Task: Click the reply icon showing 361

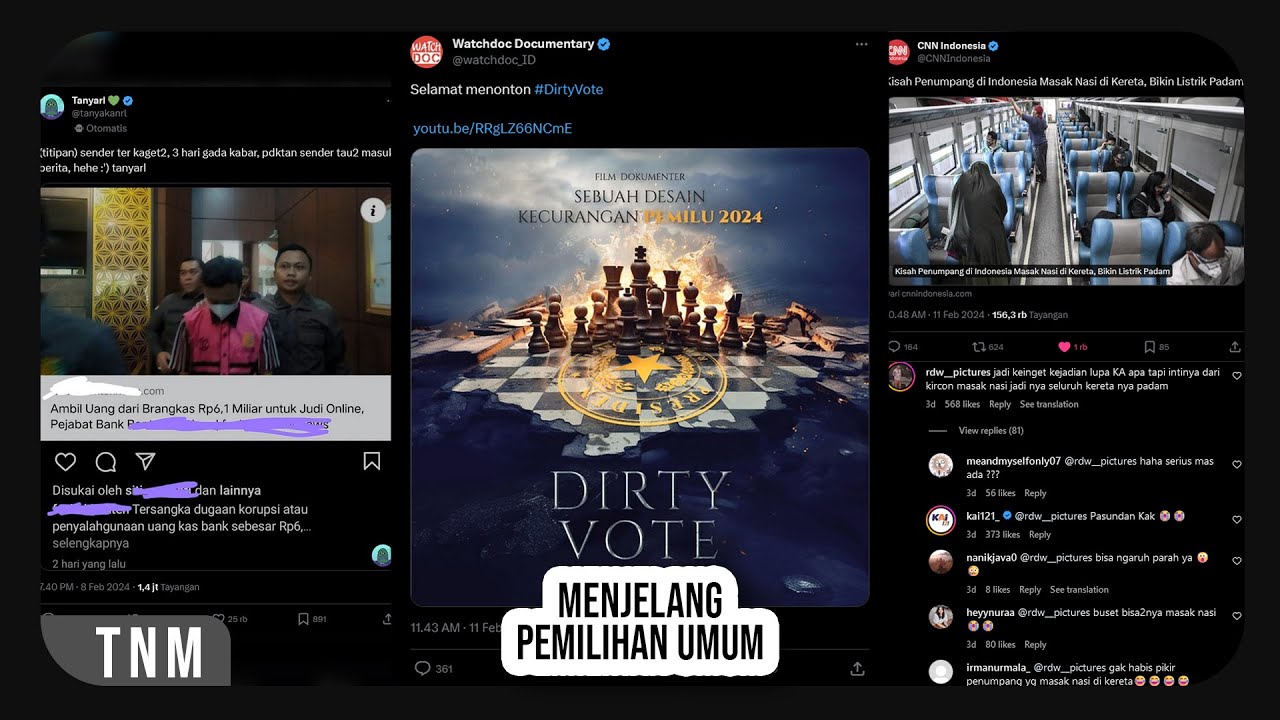Action: [422, 668]
